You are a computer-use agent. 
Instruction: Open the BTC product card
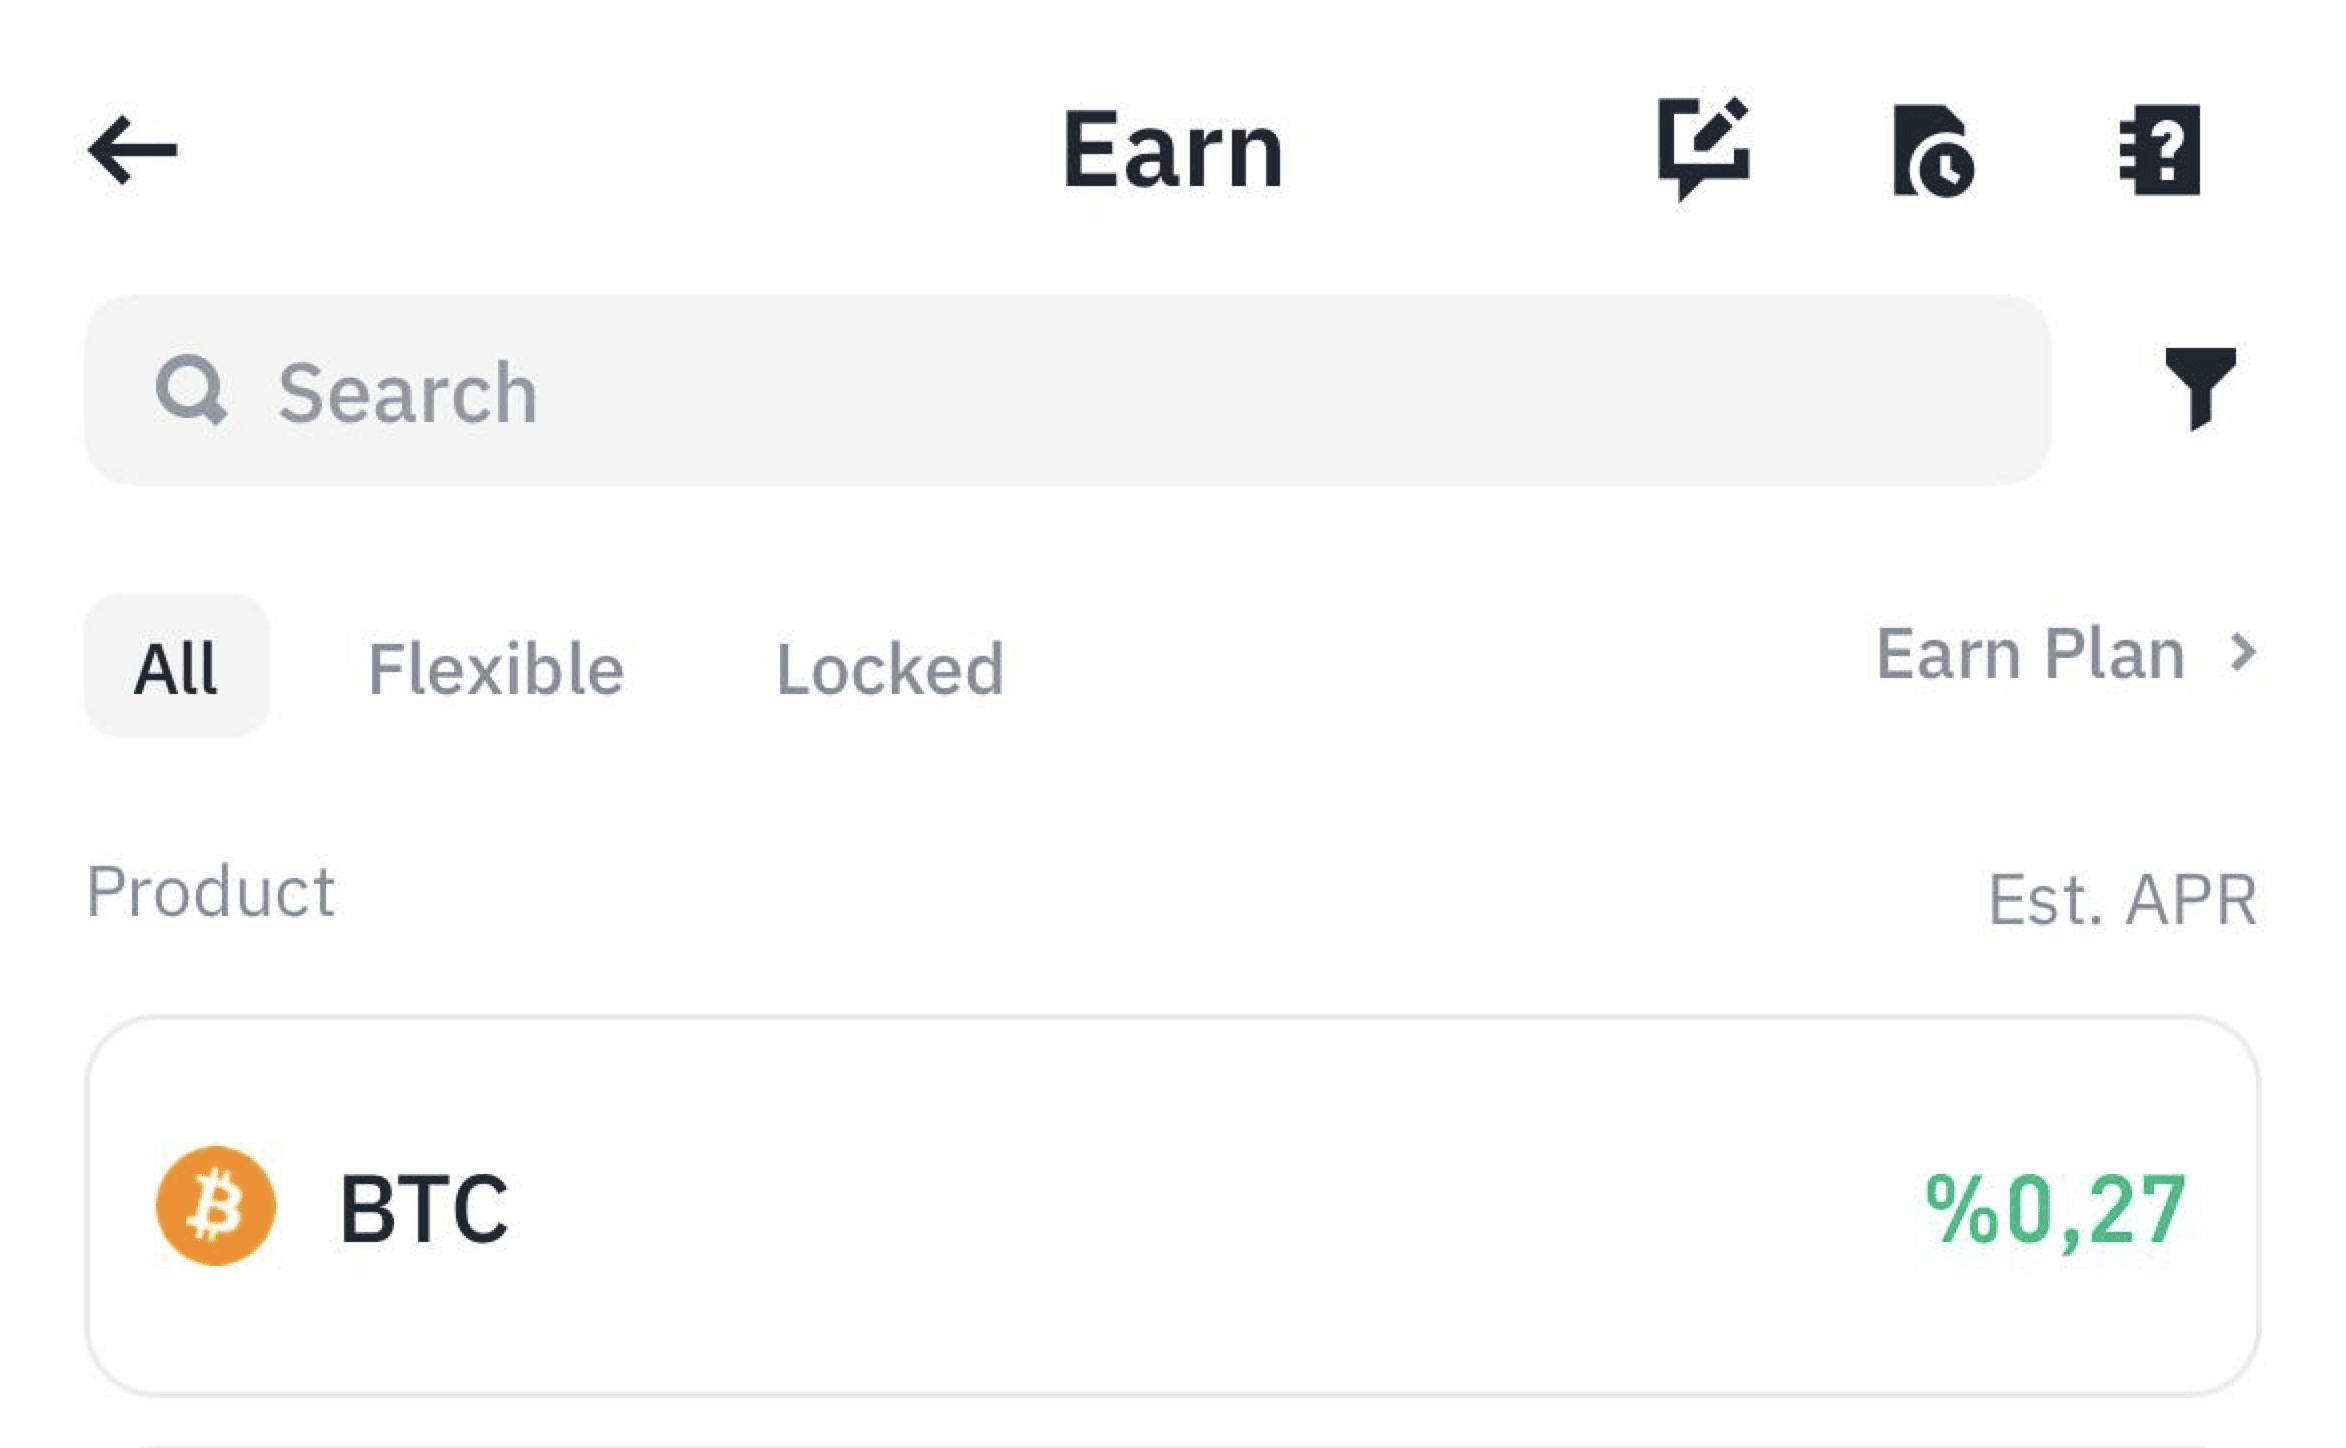pyautogui.click(x=1173, y=1206)
